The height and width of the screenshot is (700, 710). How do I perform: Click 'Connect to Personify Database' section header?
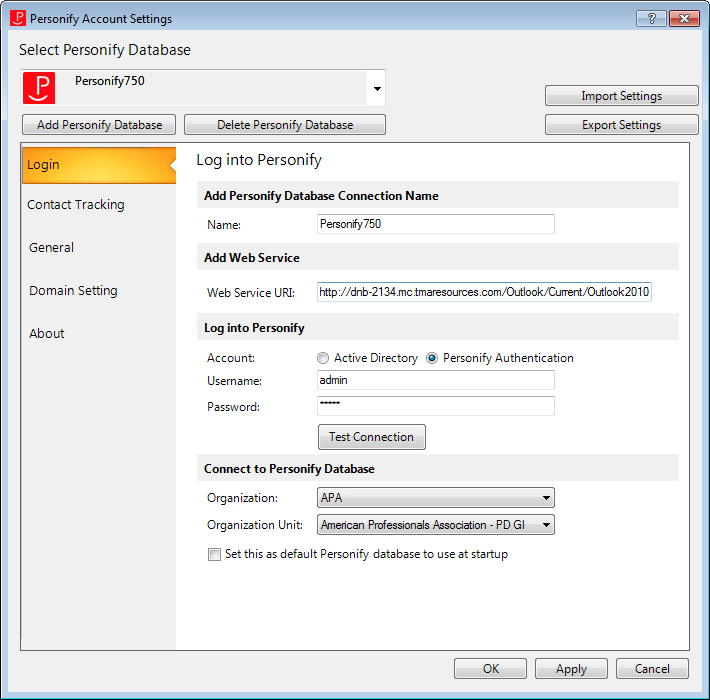(289, 469)
